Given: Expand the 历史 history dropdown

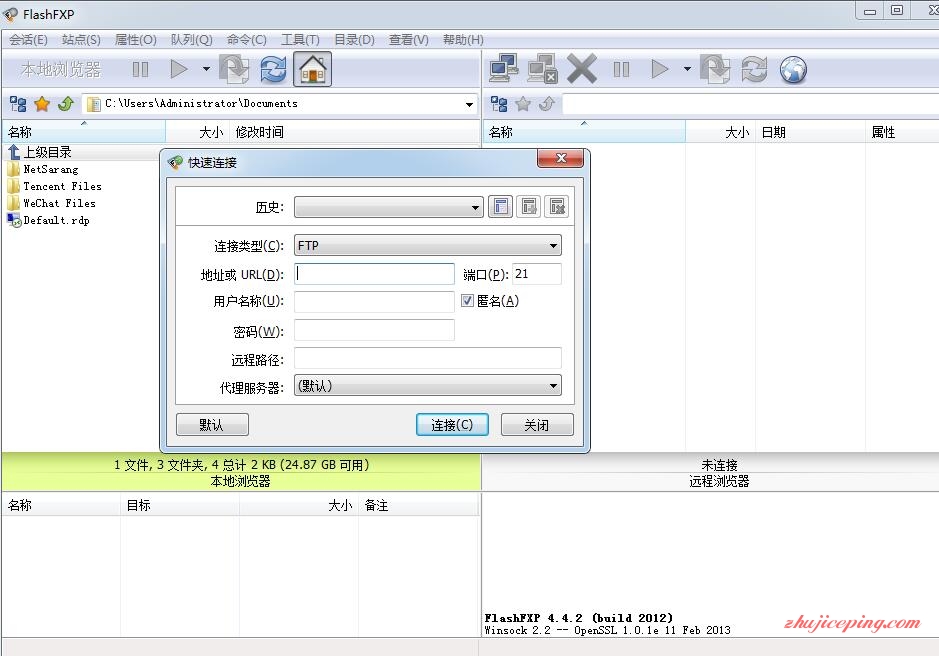Looking at the screenshot, I should pos(475,207).
